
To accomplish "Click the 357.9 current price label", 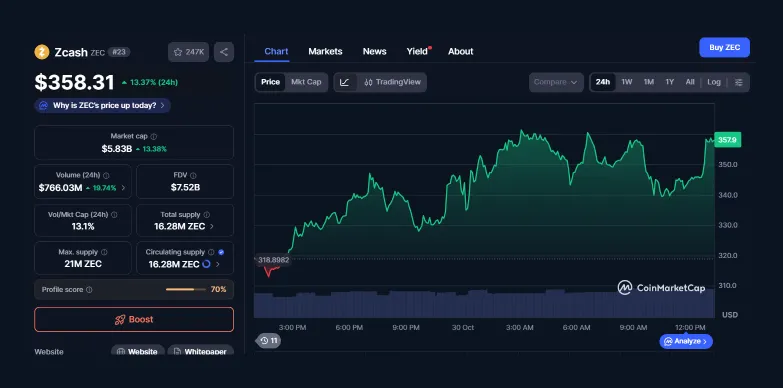I will coord(727,140).
